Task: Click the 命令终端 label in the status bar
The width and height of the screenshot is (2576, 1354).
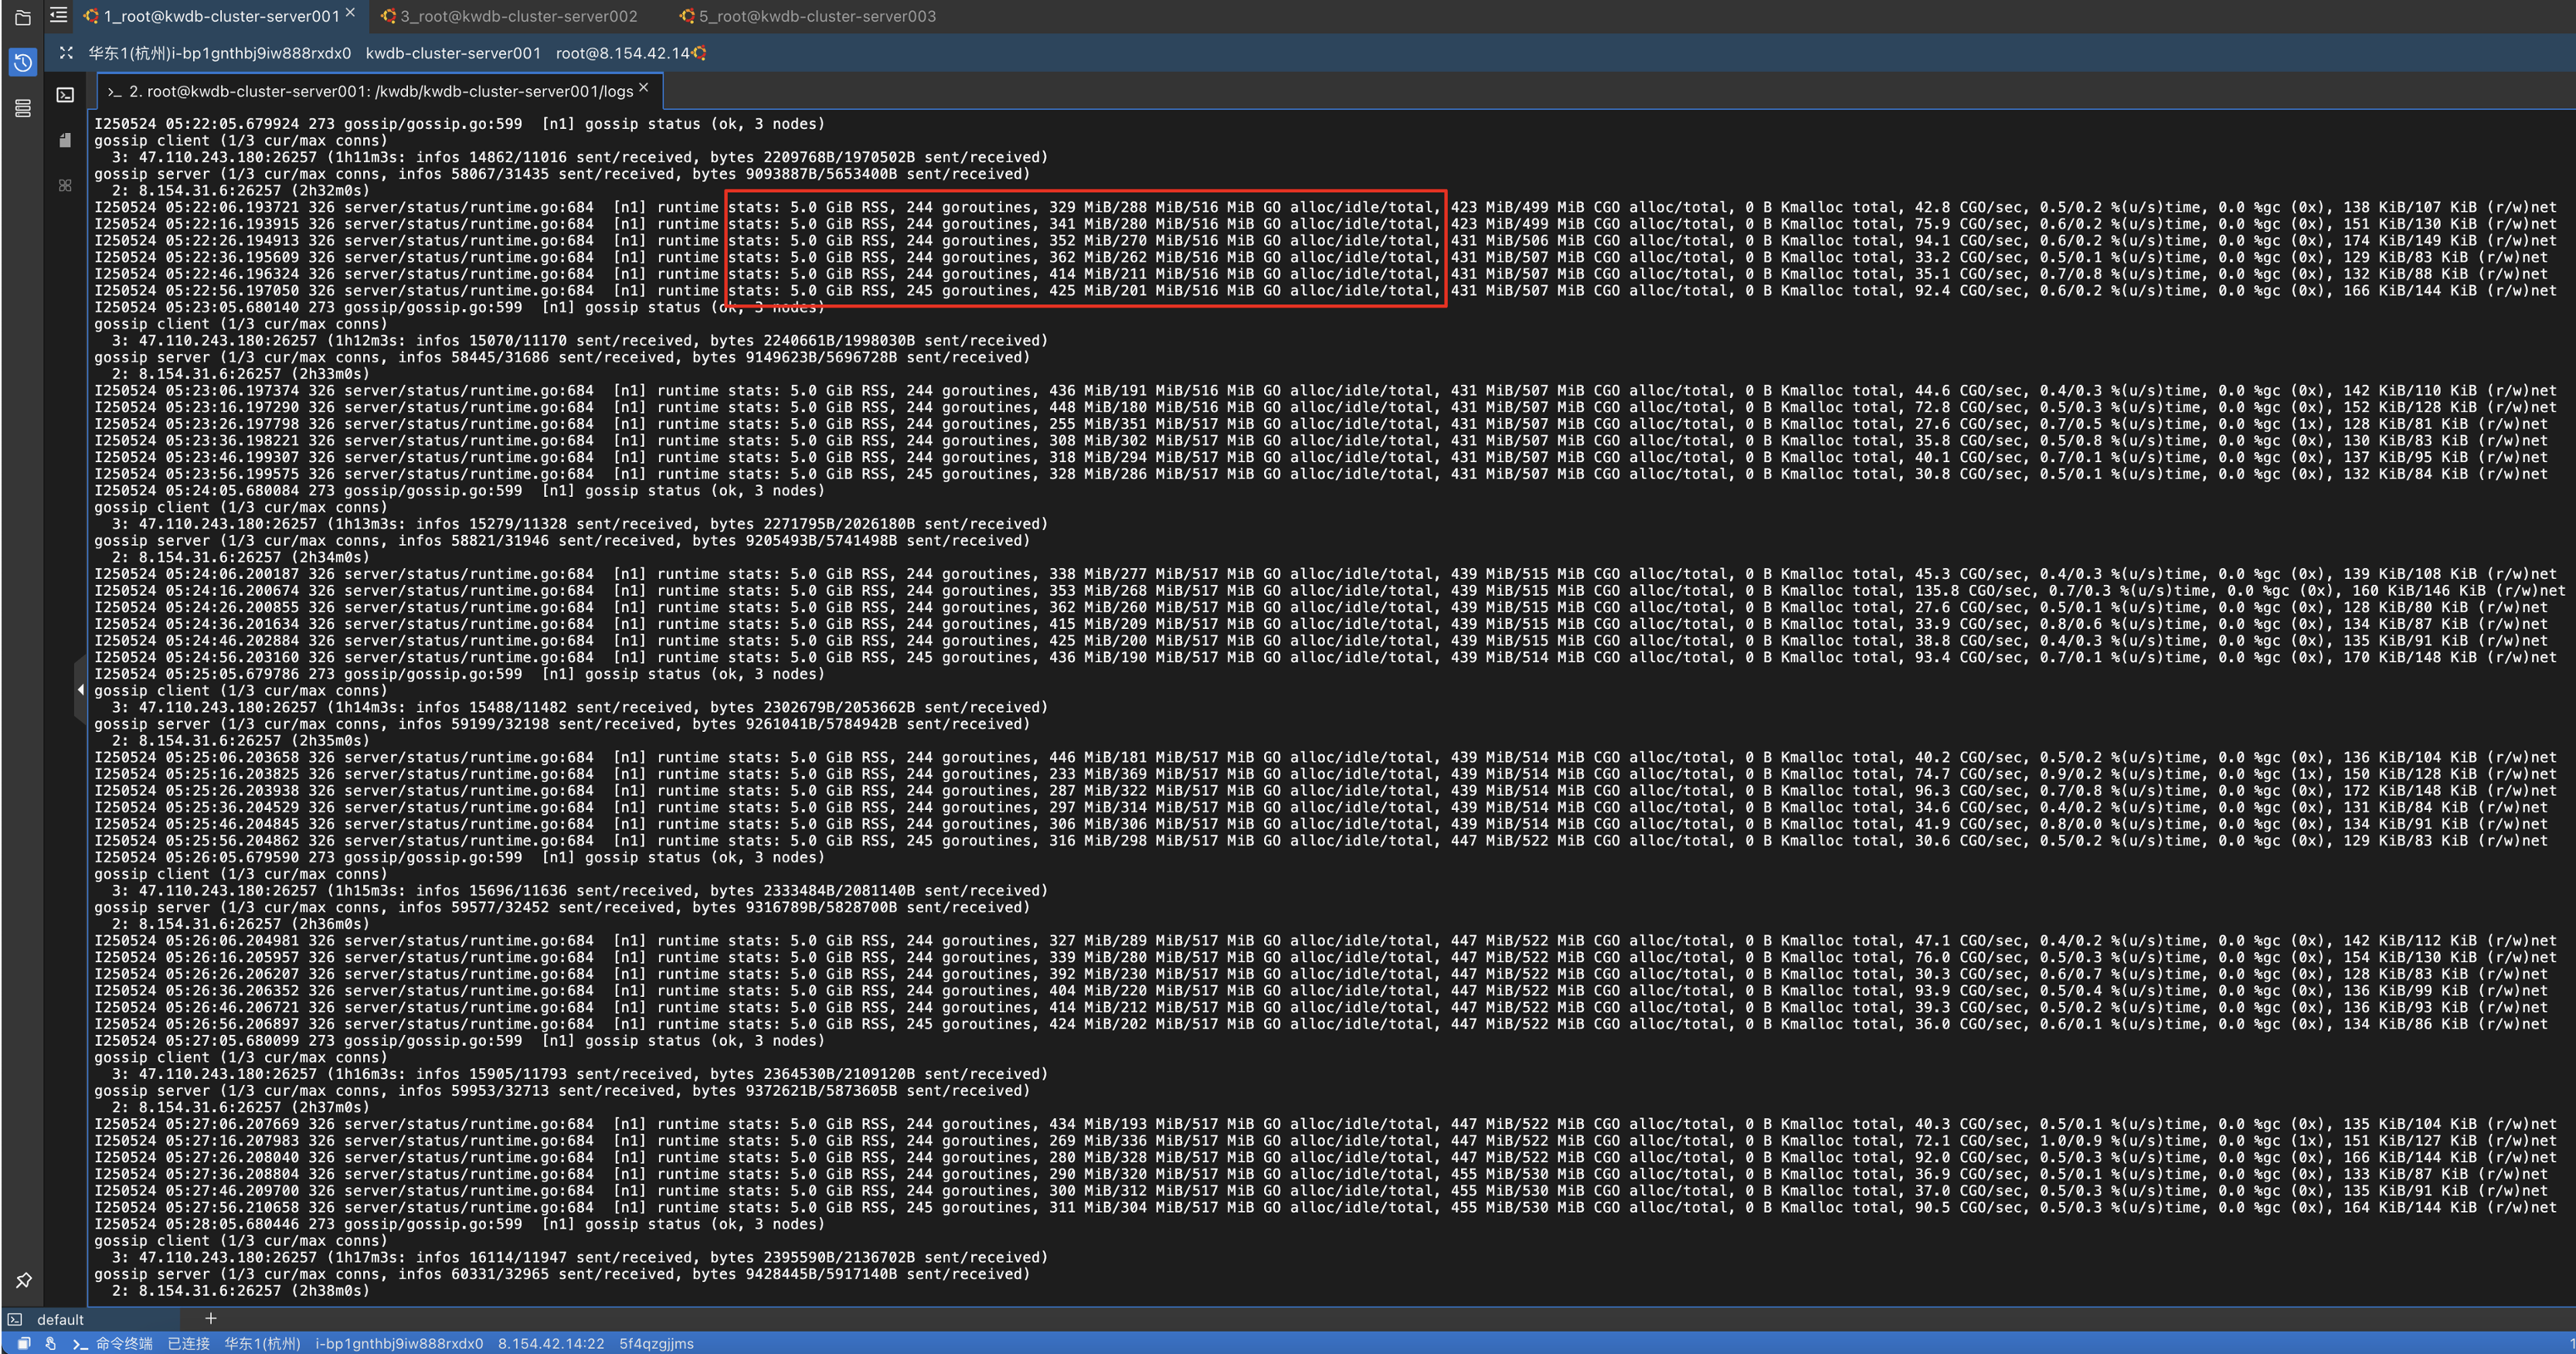Action: click(x=124, y=1343)
